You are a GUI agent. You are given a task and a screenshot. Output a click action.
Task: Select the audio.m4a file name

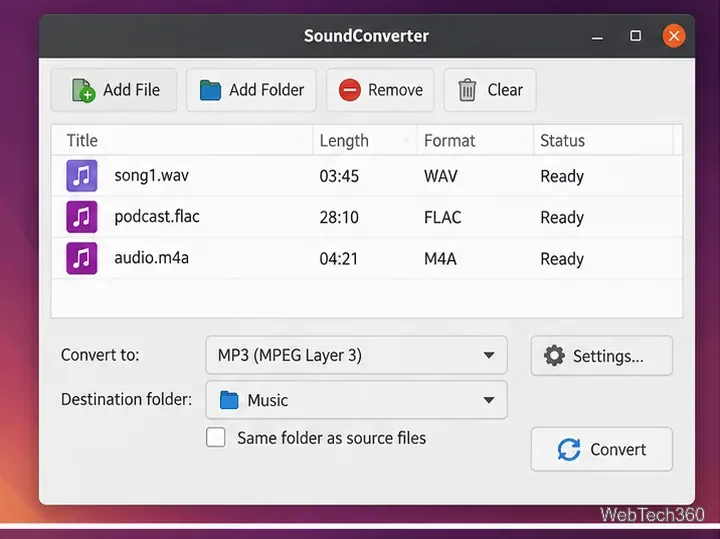(152, 258)
